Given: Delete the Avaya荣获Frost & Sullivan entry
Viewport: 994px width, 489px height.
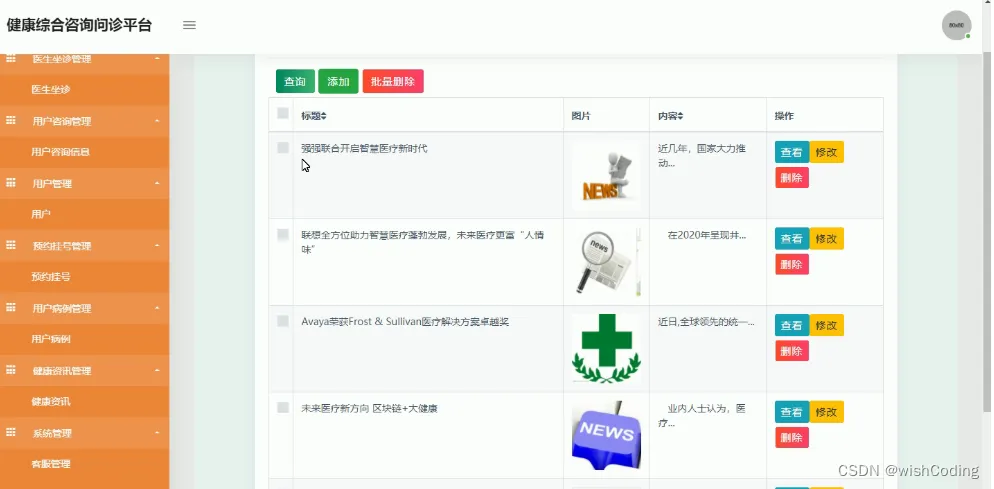Looking at the screenshot, I should point(792,351).
